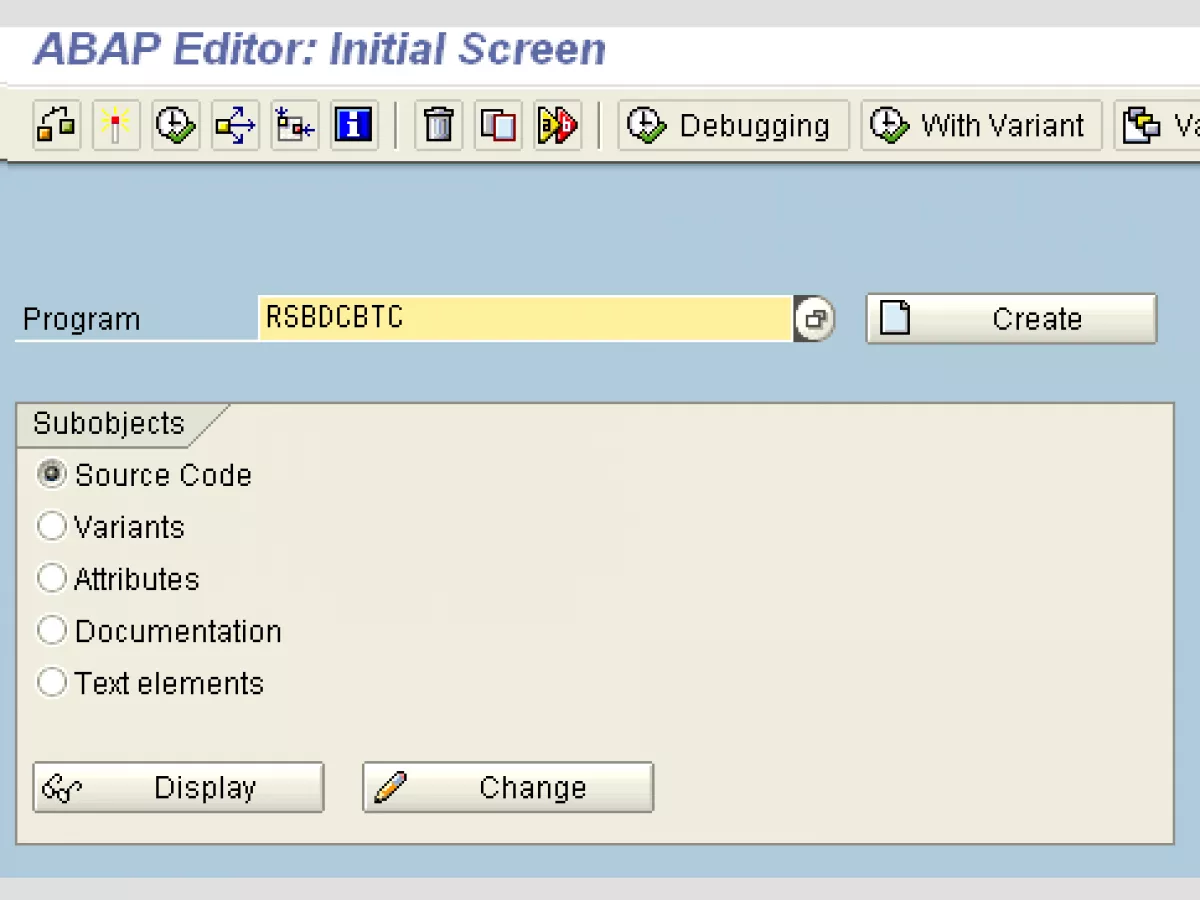Open the partially visible Variants button
This screenshot has width=1200, height=900.
tap(1157, 125)
